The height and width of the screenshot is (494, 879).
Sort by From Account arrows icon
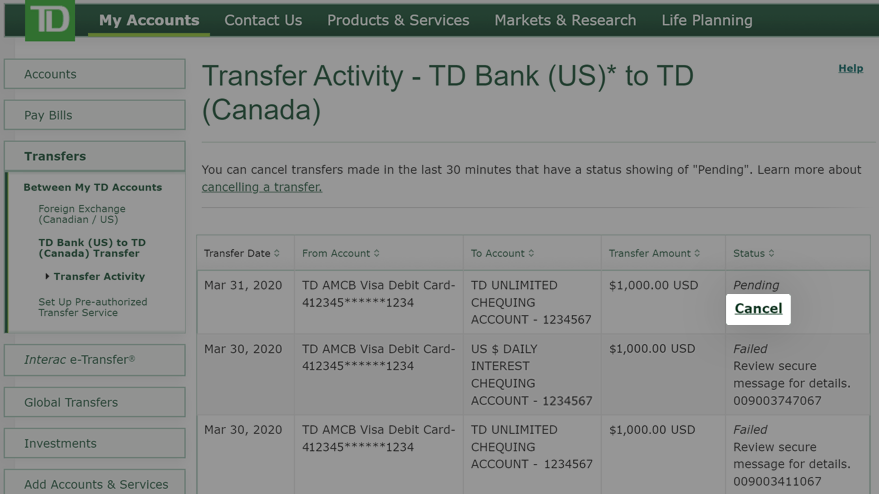[377, 253]
